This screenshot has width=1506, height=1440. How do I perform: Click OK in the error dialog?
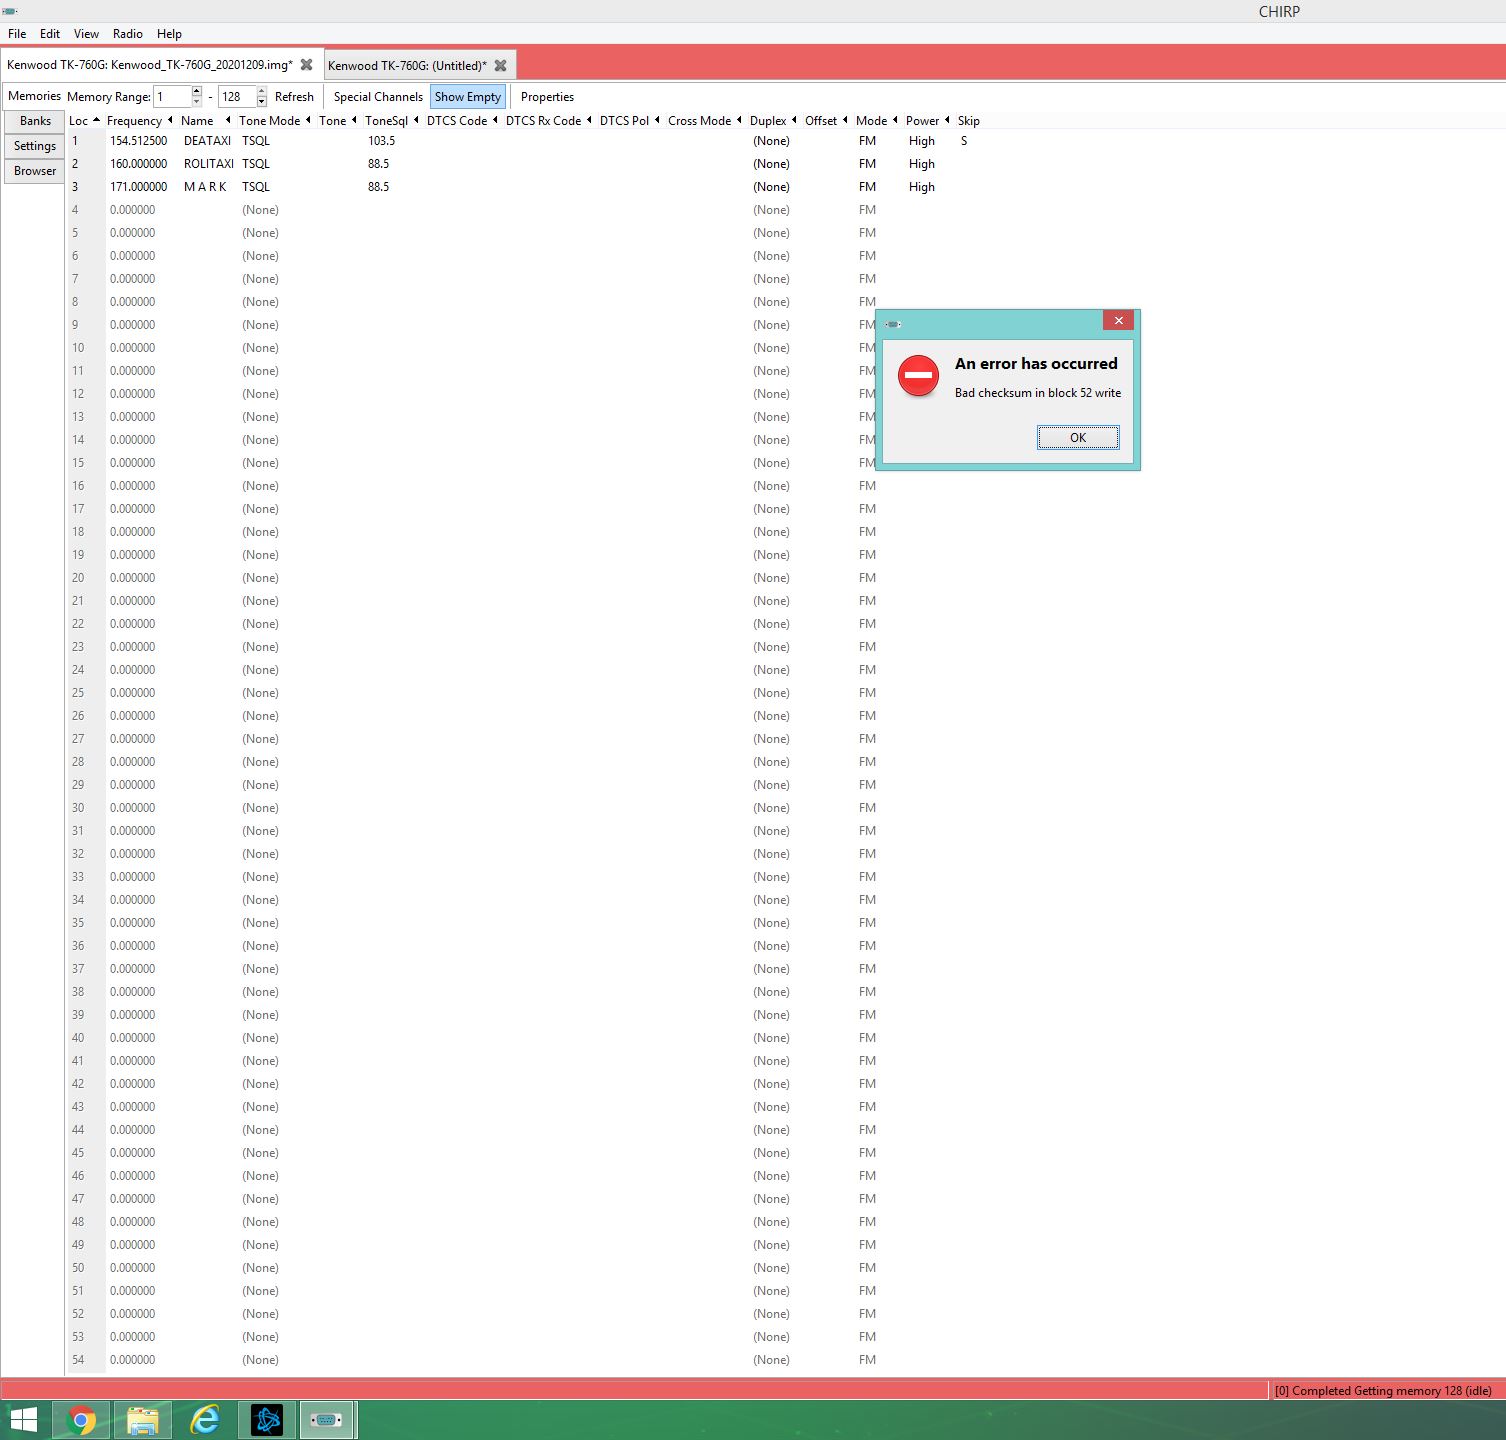[1078, 437]
